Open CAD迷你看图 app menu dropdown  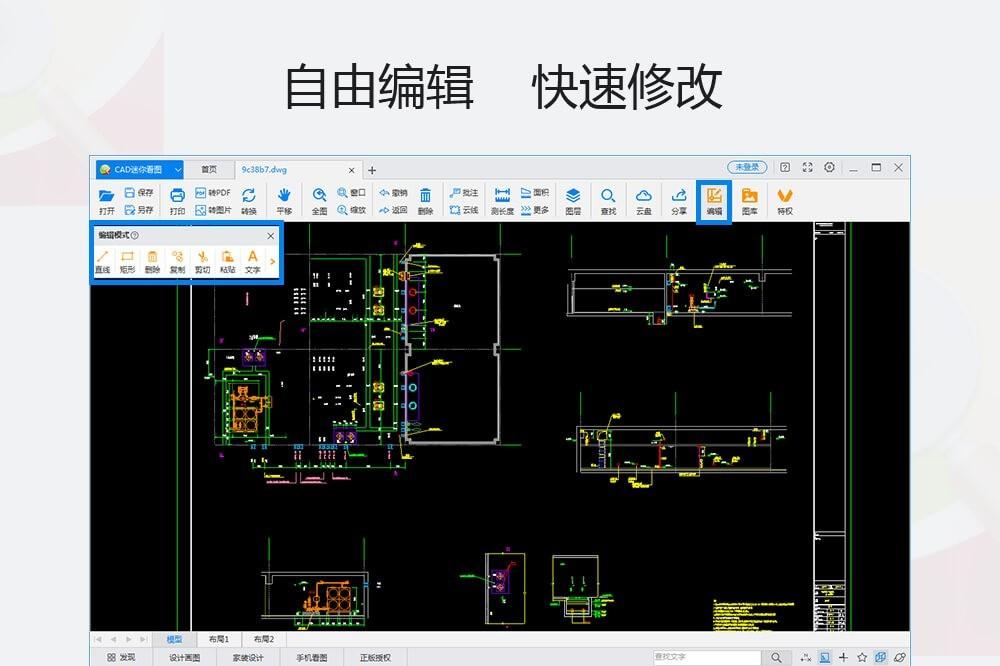(178, 169)
